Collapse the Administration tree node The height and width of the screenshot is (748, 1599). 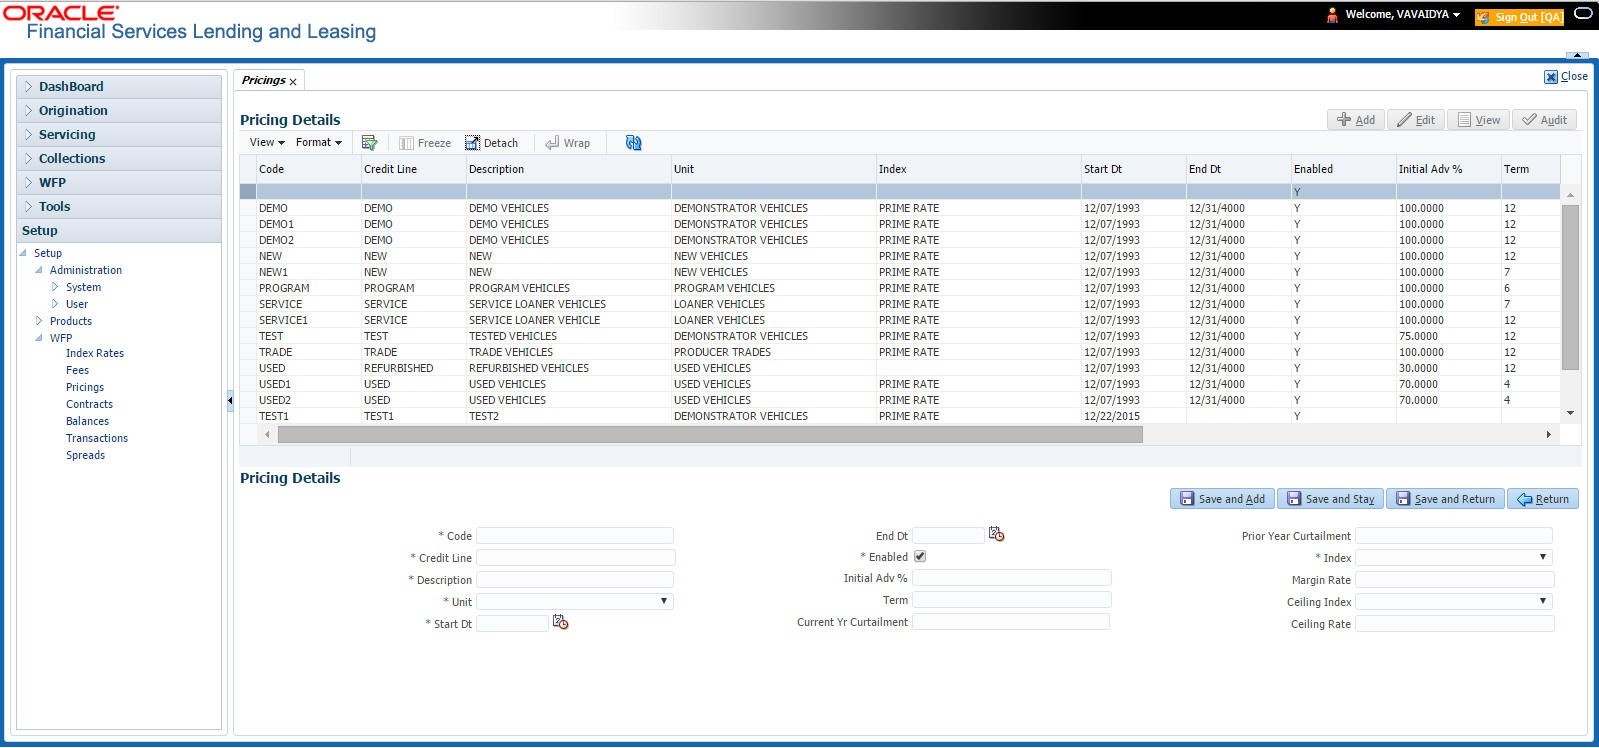(39, 270)
